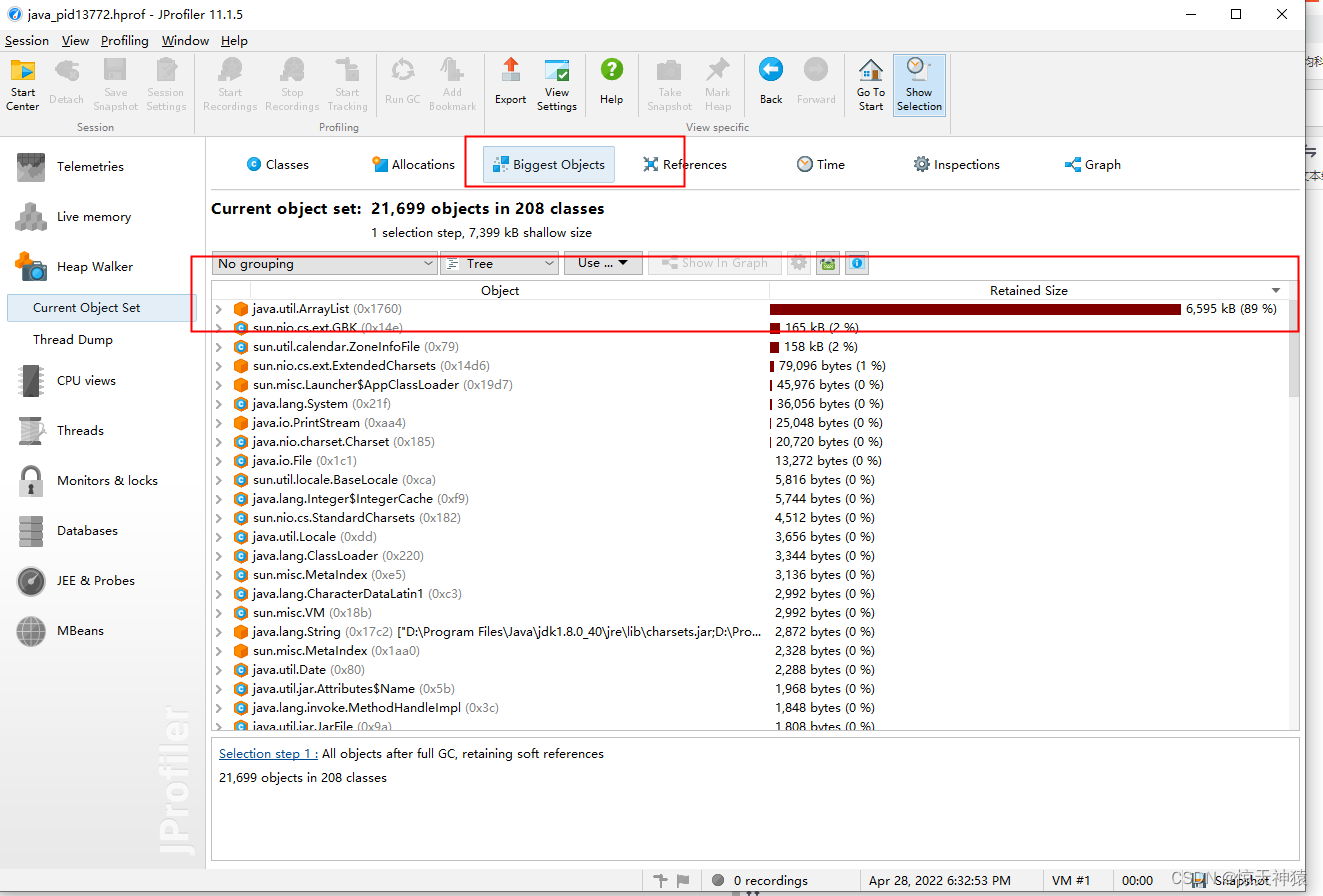Screen dimensions: 1323x896
Task: Expand the sun.misc.Launcher$AppClassLoader row
Action: tap(220, 385)
